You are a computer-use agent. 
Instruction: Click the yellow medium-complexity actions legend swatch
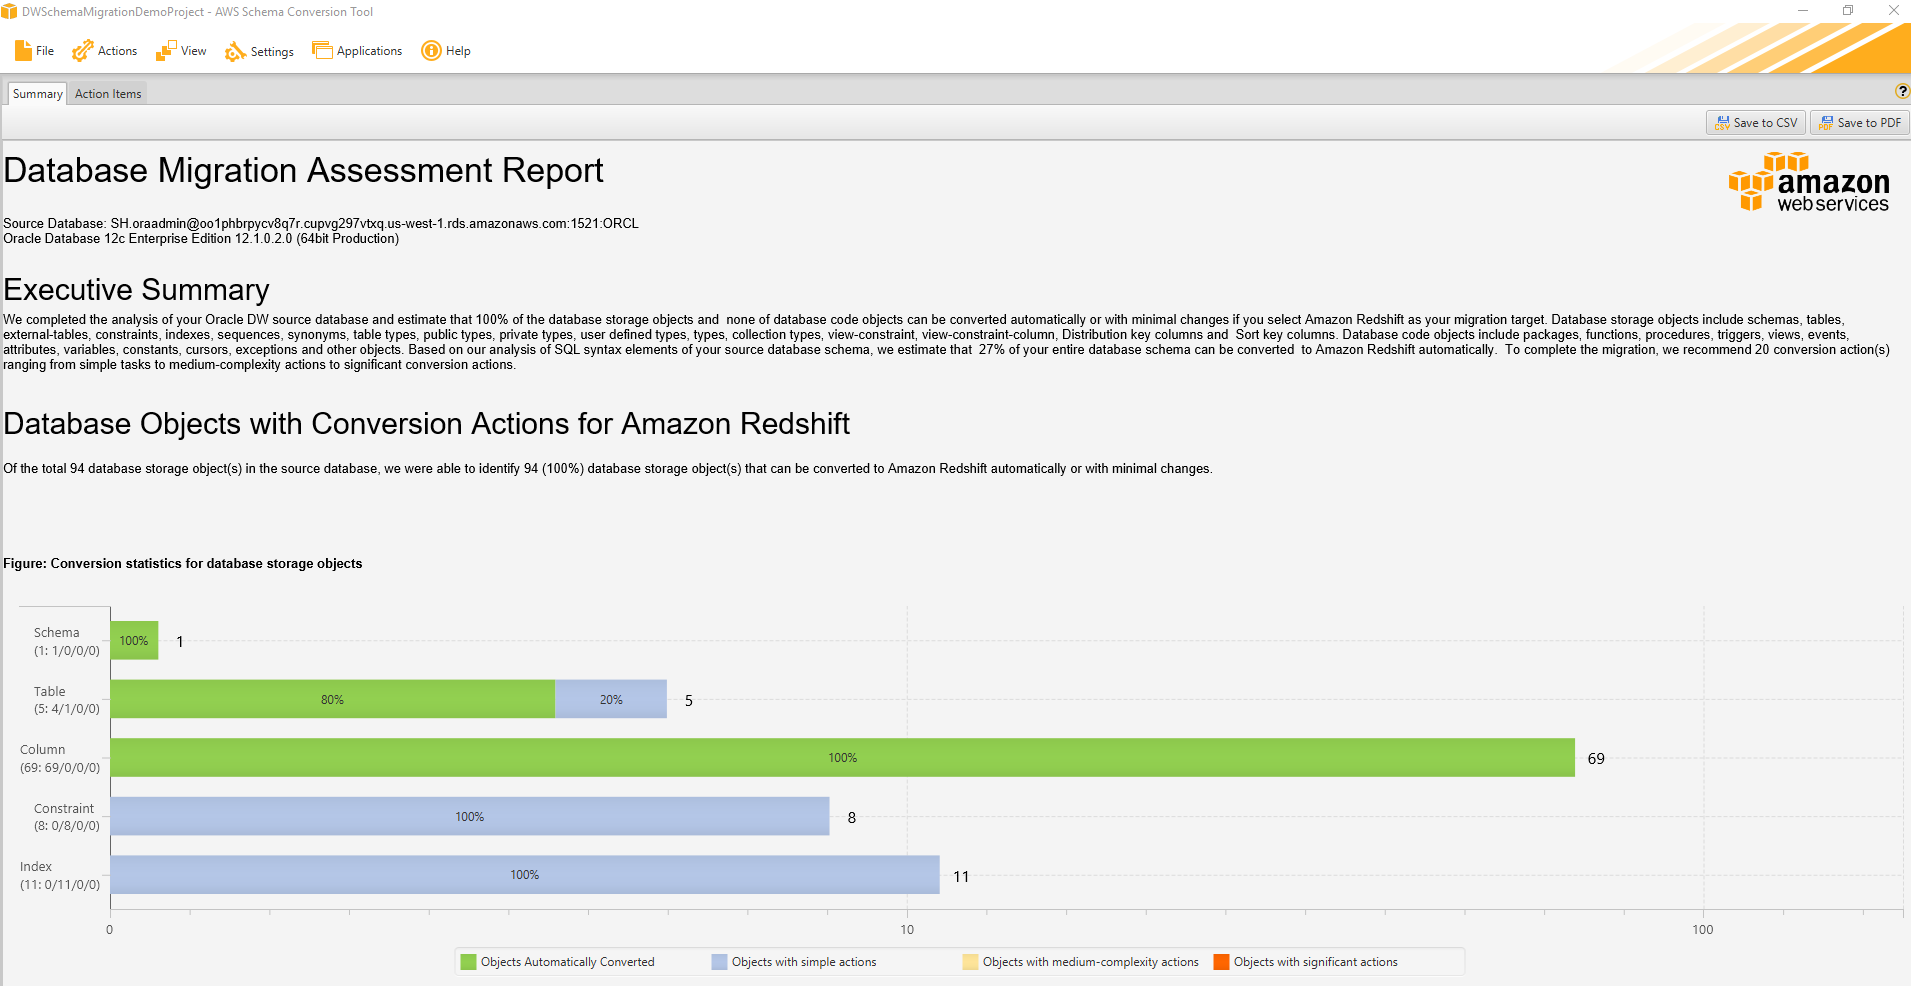pyautogui.click(x=970, y=962)
